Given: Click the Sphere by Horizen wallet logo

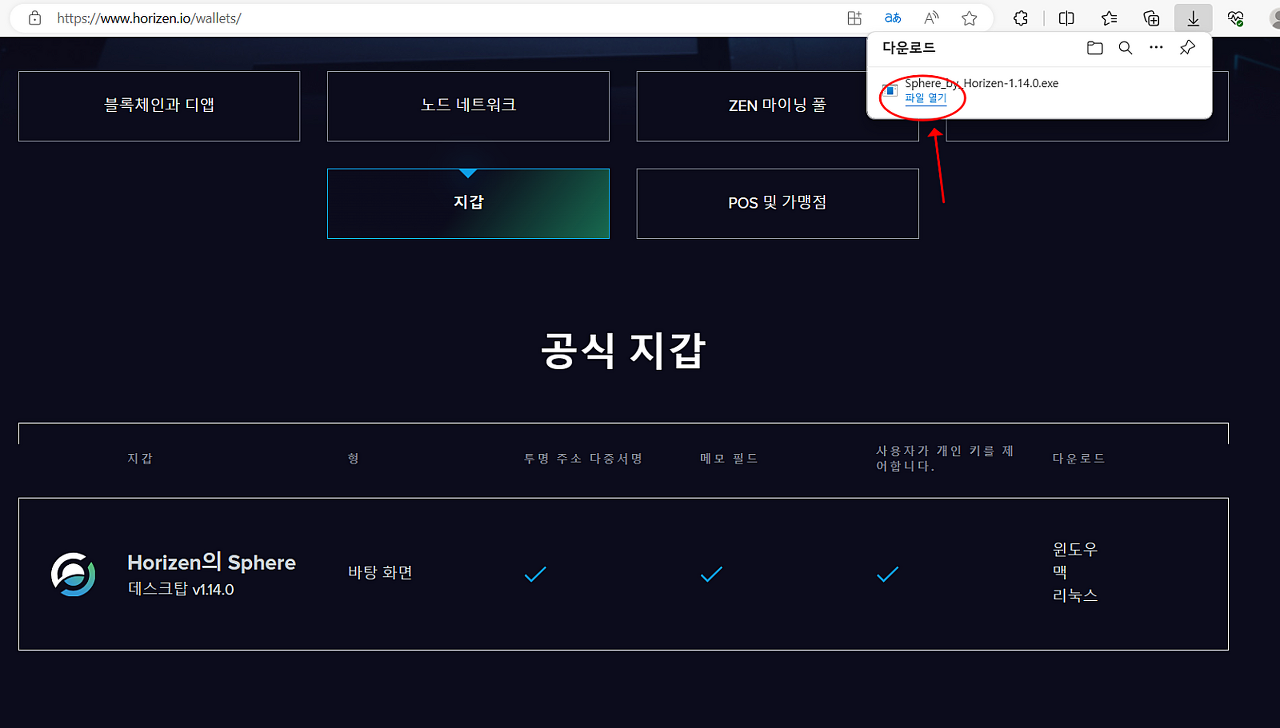Looking at the screenshot, I should point(72,573).
